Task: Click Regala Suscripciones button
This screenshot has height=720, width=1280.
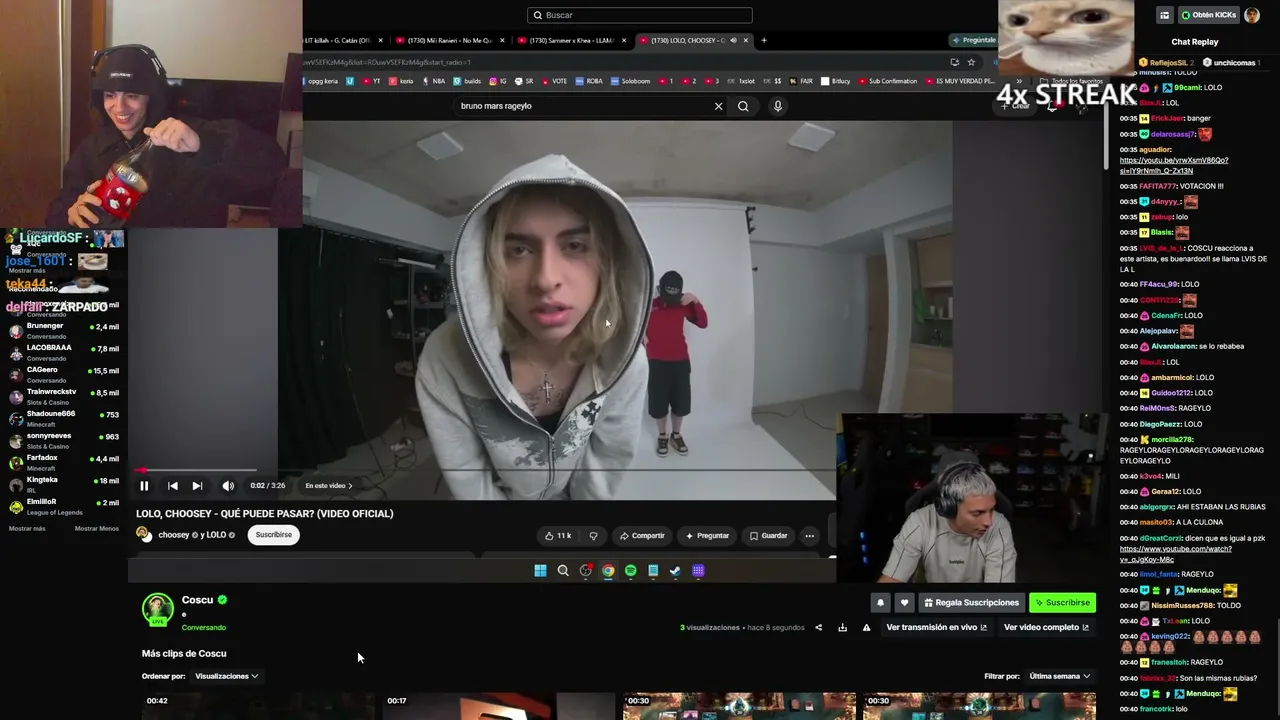Action: (971, 603)
